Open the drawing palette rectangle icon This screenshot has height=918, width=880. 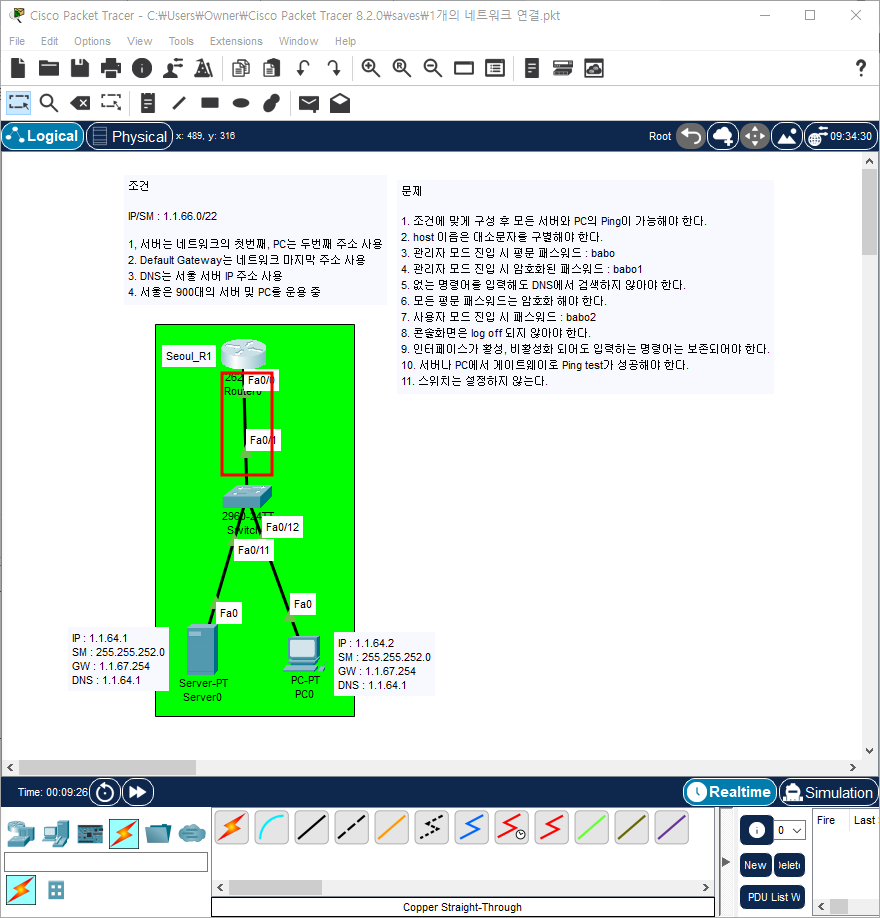point(464,68)
